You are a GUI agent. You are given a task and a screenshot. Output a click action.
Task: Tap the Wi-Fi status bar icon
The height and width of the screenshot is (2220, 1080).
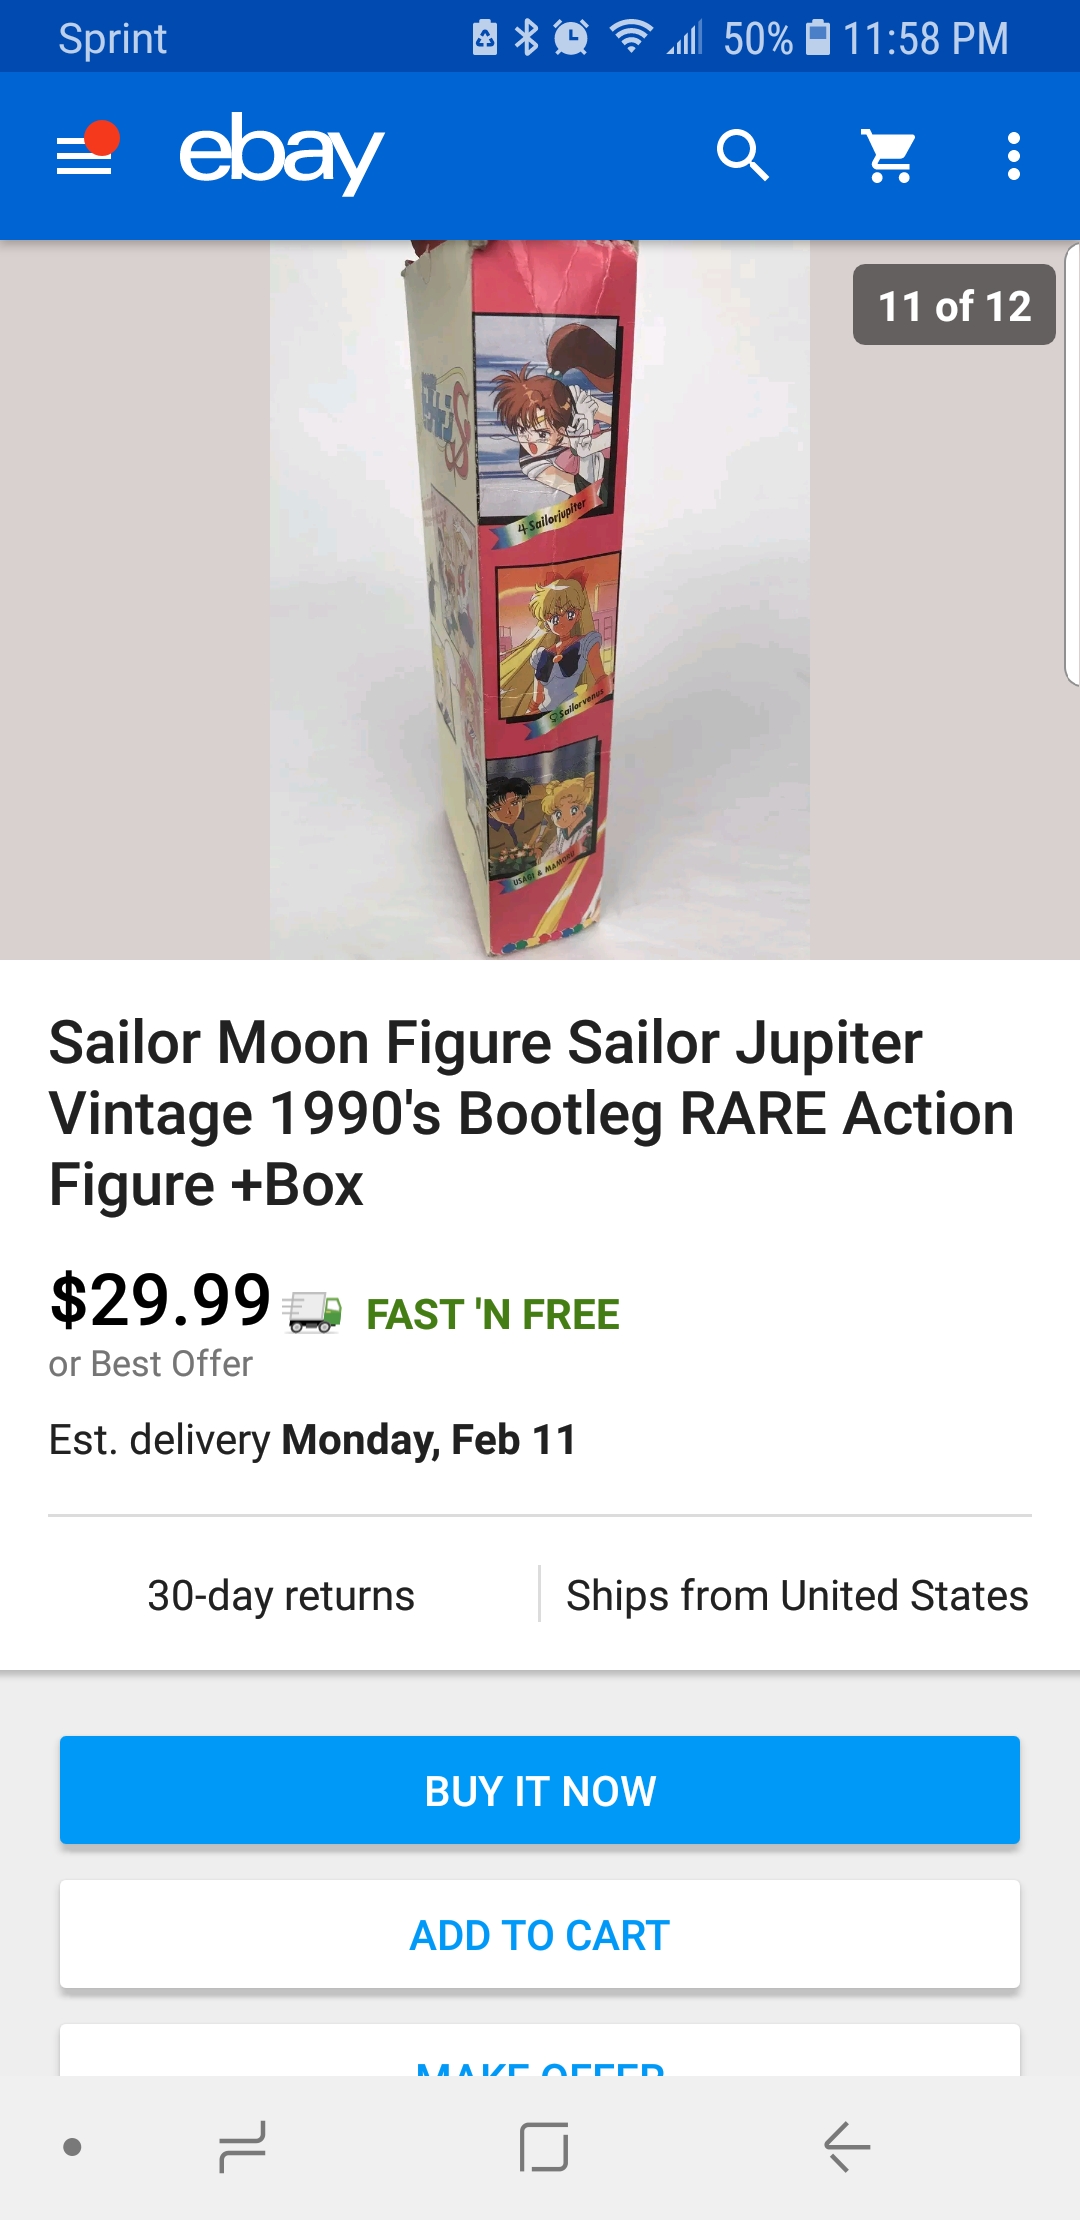point(631,37)
